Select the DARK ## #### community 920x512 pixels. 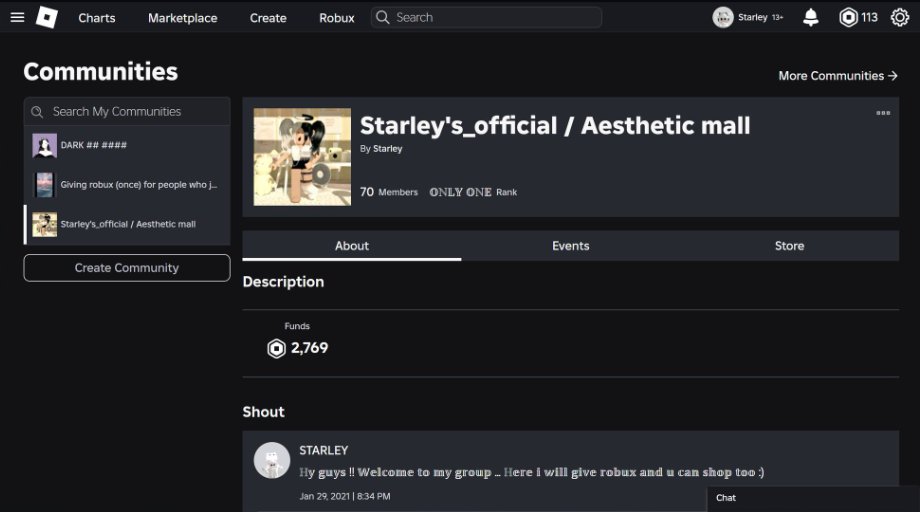tap(127, 145)
